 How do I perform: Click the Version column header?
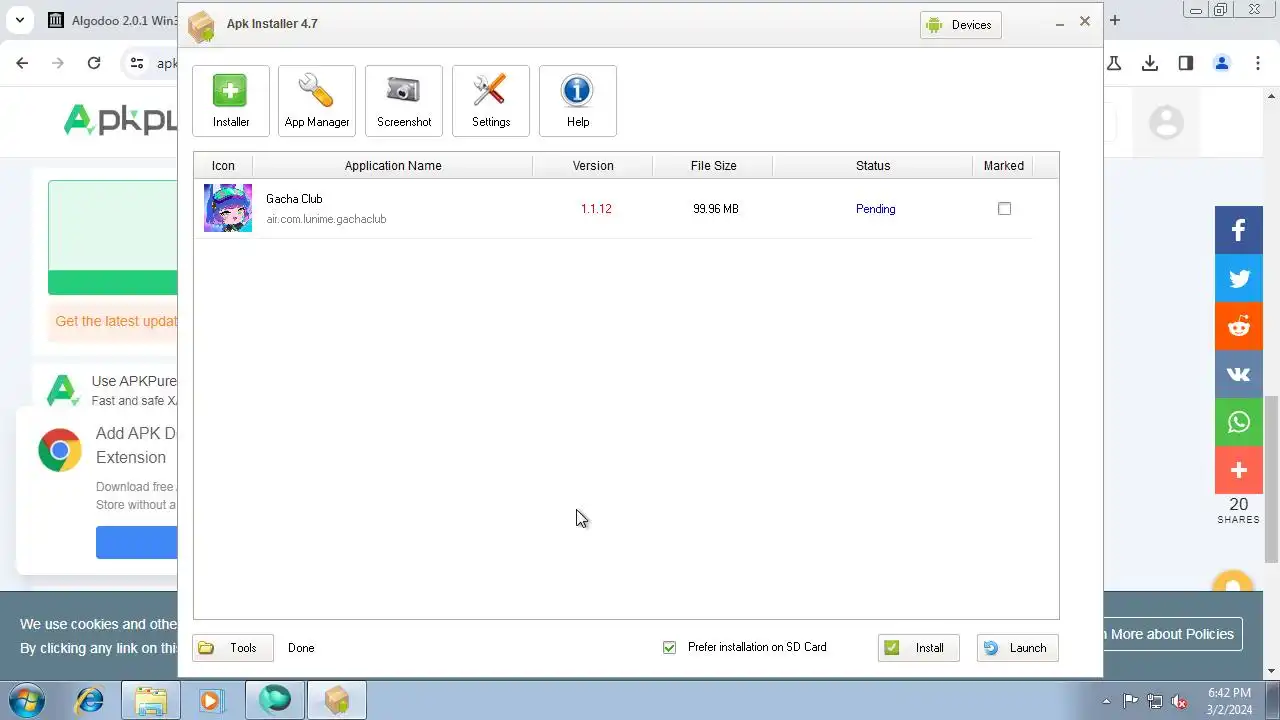593,166
